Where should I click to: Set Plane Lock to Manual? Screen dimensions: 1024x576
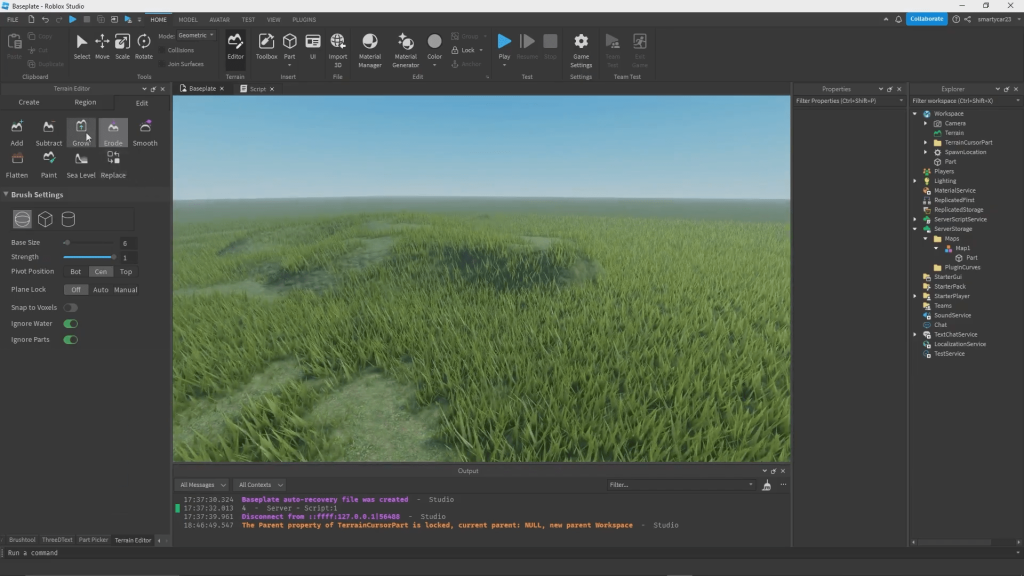[x=125, y=290]
